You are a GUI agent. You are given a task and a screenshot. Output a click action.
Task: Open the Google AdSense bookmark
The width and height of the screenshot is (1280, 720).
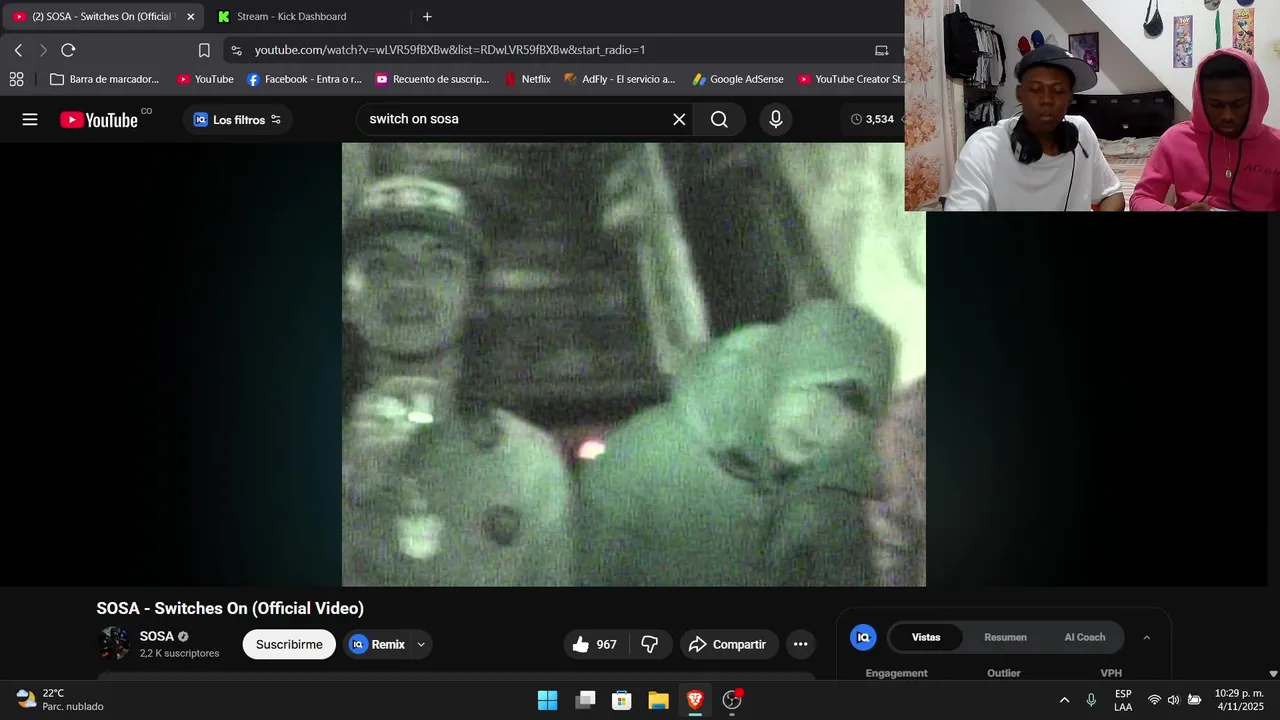[x=740, y=79]
